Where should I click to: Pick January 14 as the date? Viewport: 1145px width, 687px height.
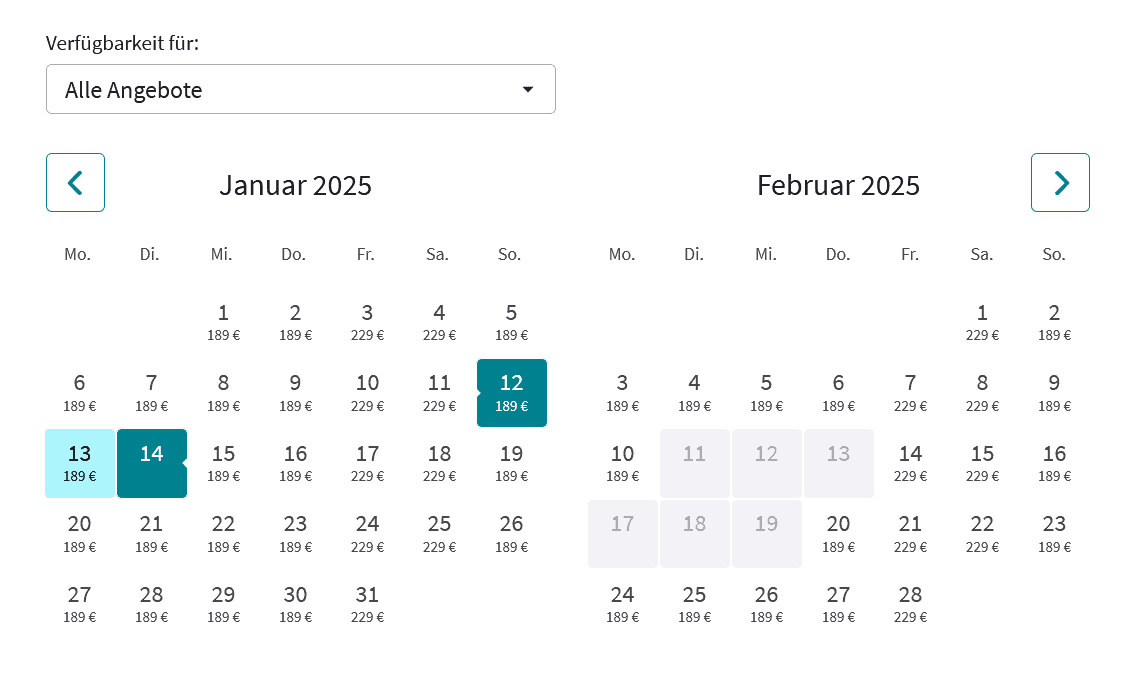pos(152,463)
